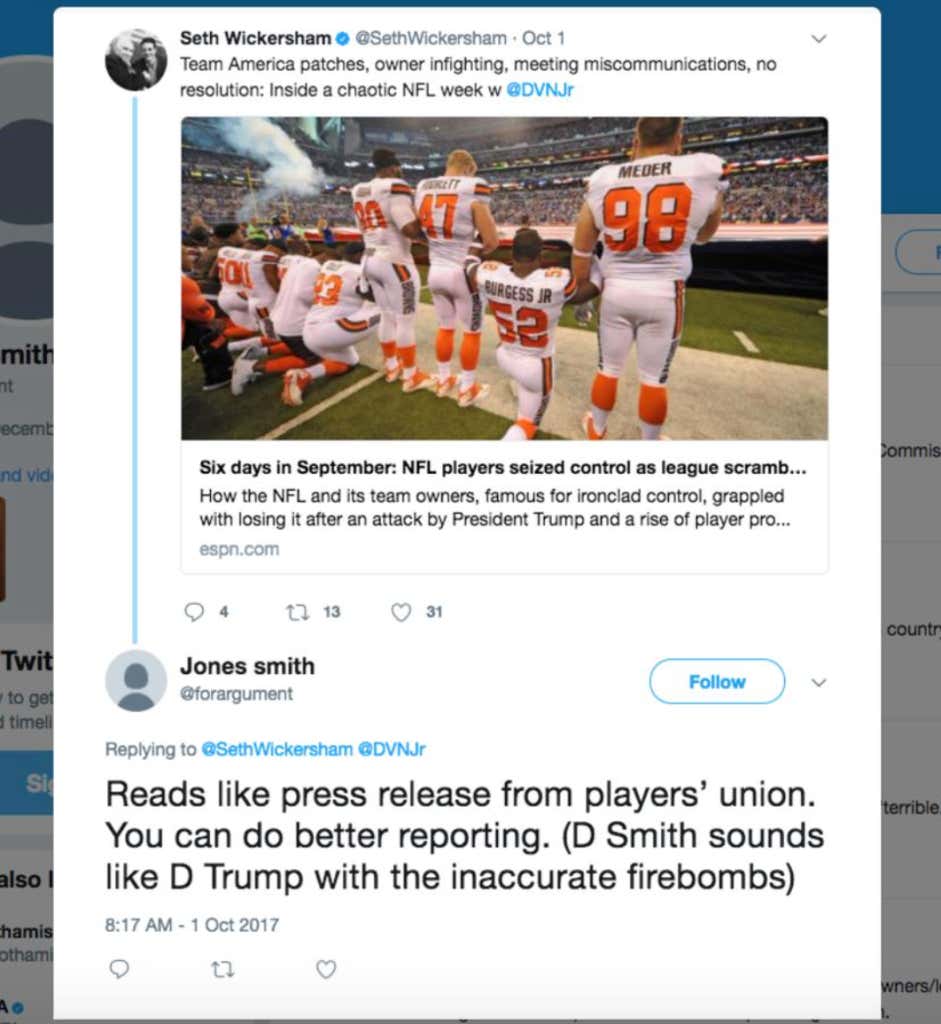Retweet Seth Wickersham's tweet
This screenshot has height=1024, width=941.
click(297, 612)
